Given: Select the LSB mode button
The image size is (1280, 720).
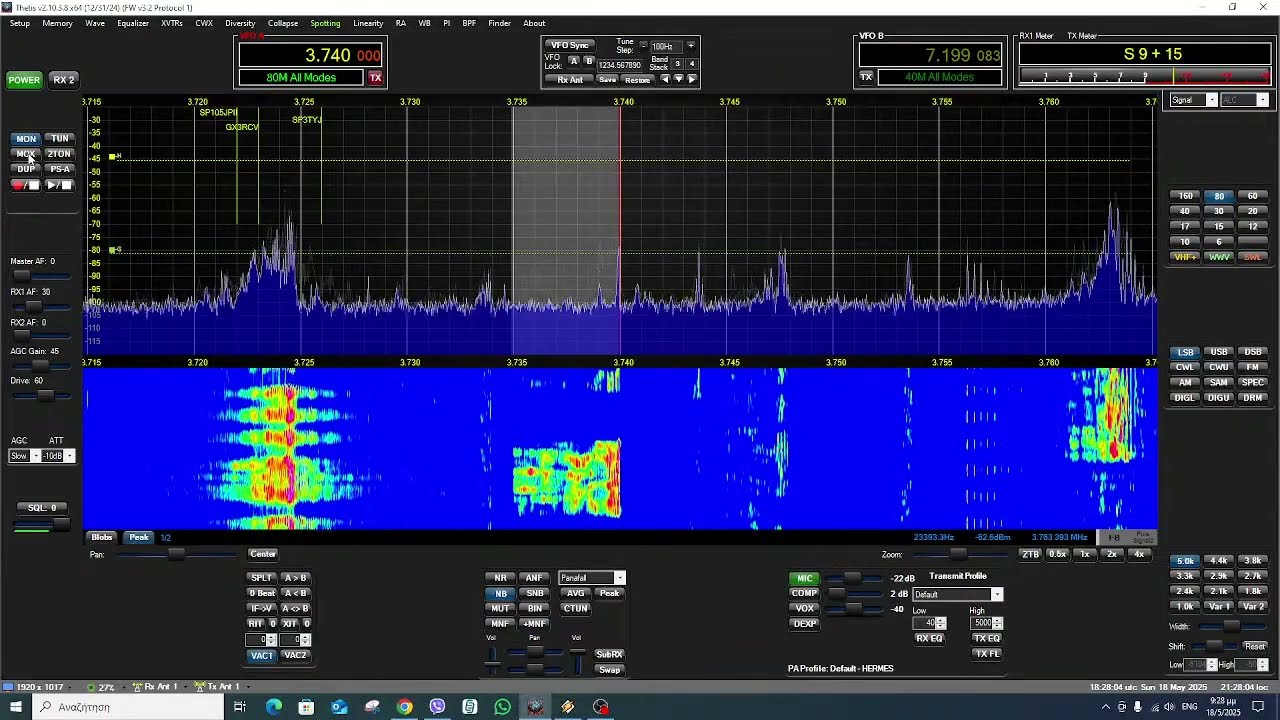Looking at the screenshot, I should [1185, 352].
